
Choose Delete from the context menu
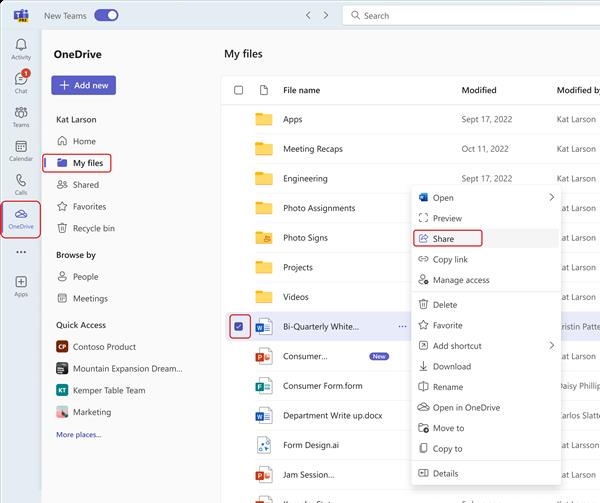click(x=485, y=305)
